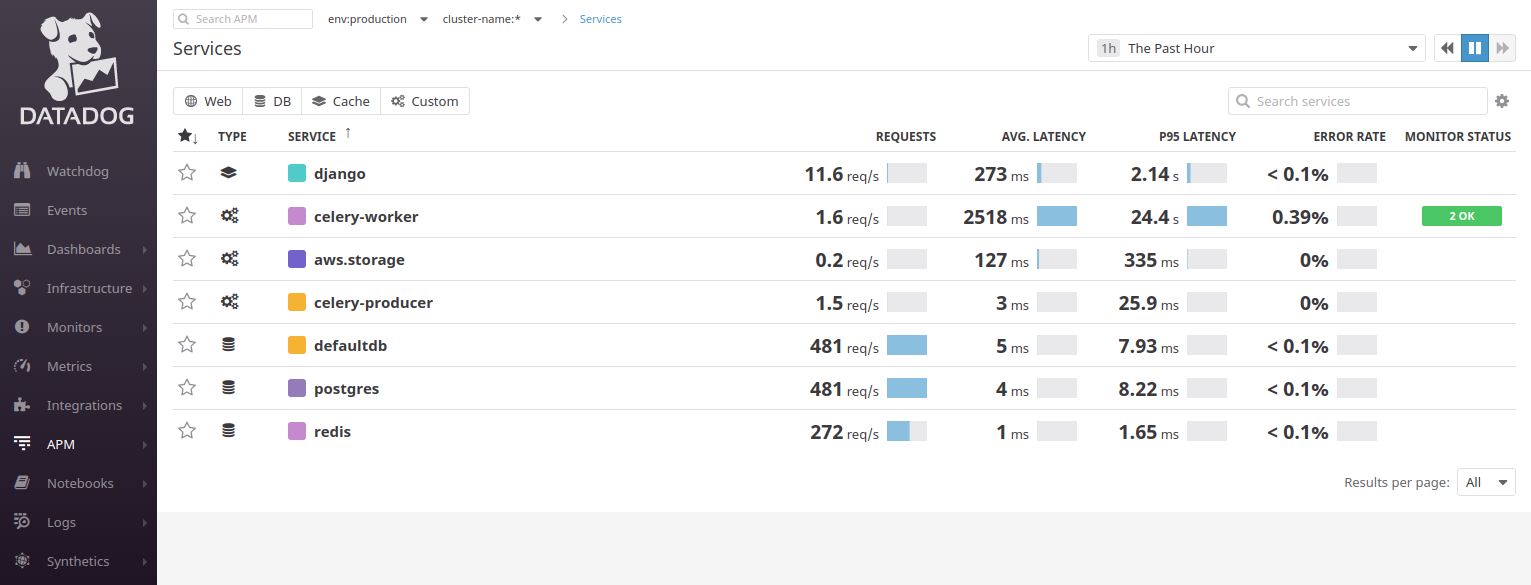
Task: Star the postgres service
Action: click(187, 388)
